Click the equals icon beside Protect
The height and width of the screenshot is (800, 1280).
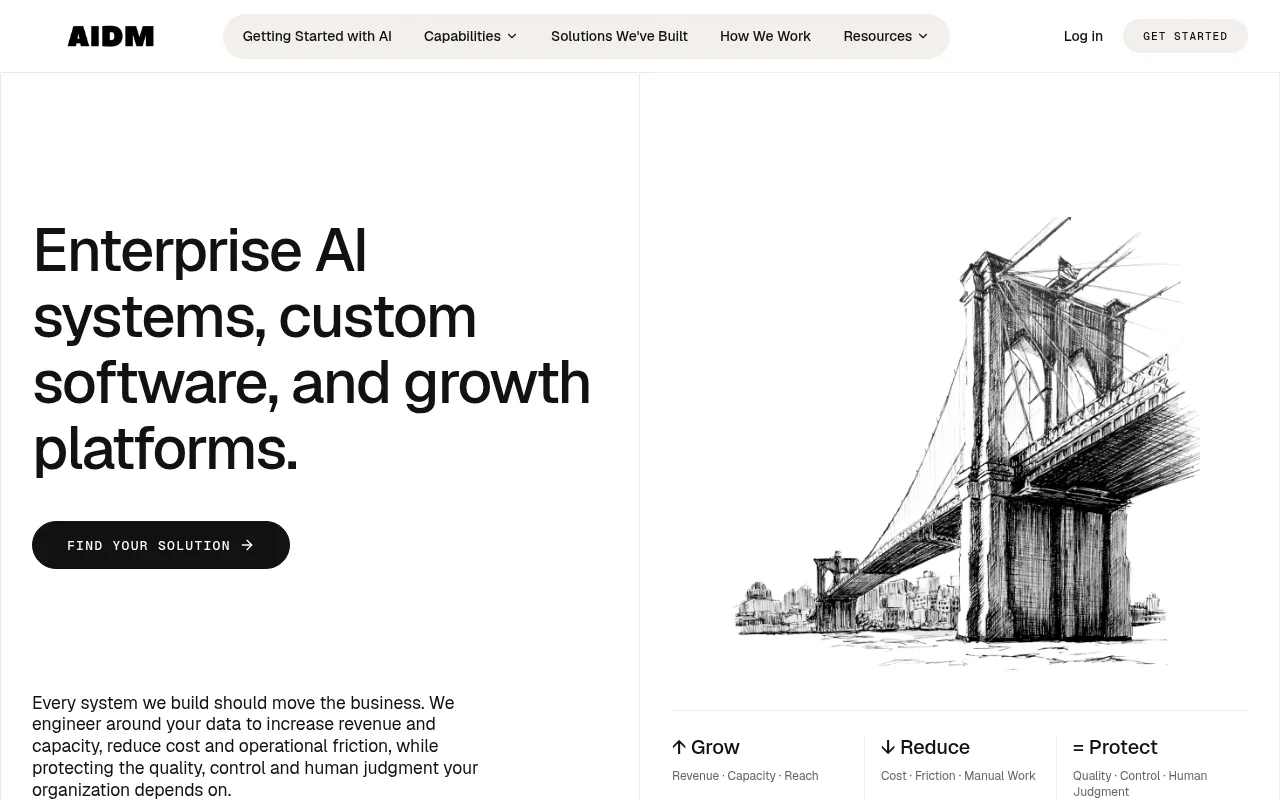point(1079,747)
